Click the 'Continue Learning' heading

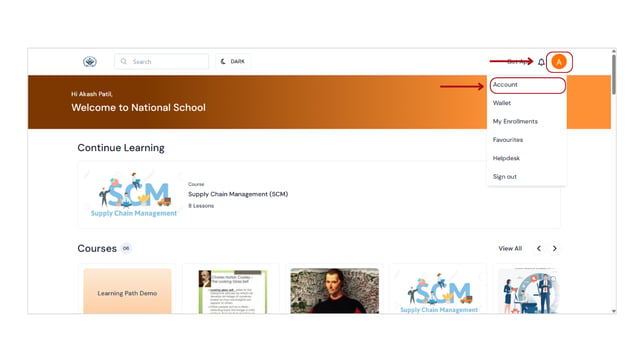pyautogui.click(x=121, y=148)
